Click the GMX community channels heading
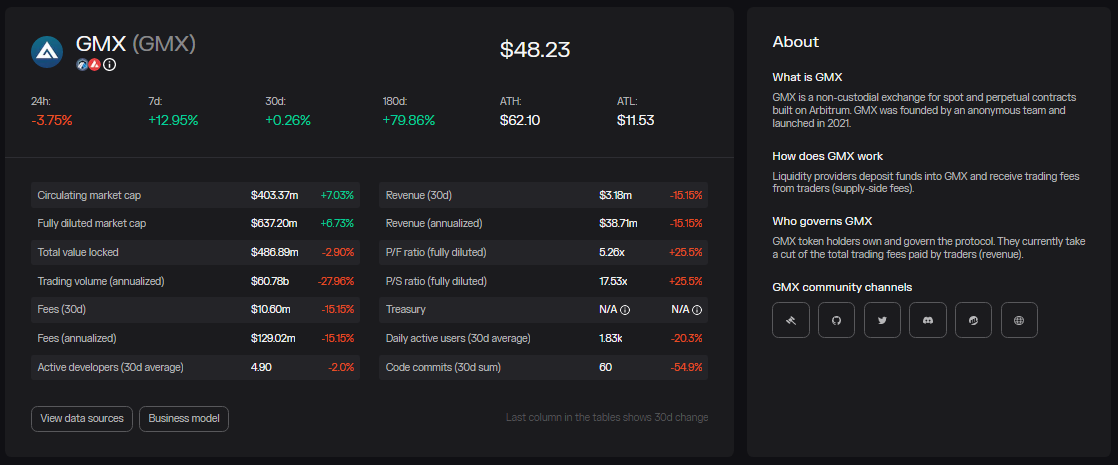 [842, 287]
